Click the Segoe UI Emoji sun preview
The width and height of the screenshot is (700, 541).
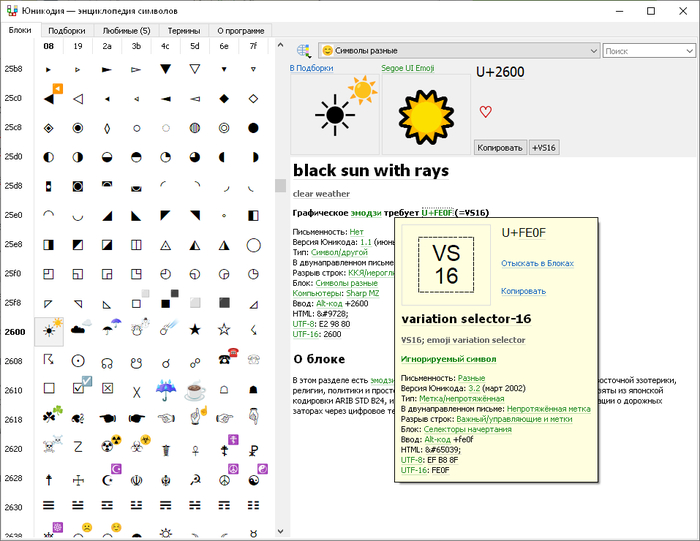426,114
